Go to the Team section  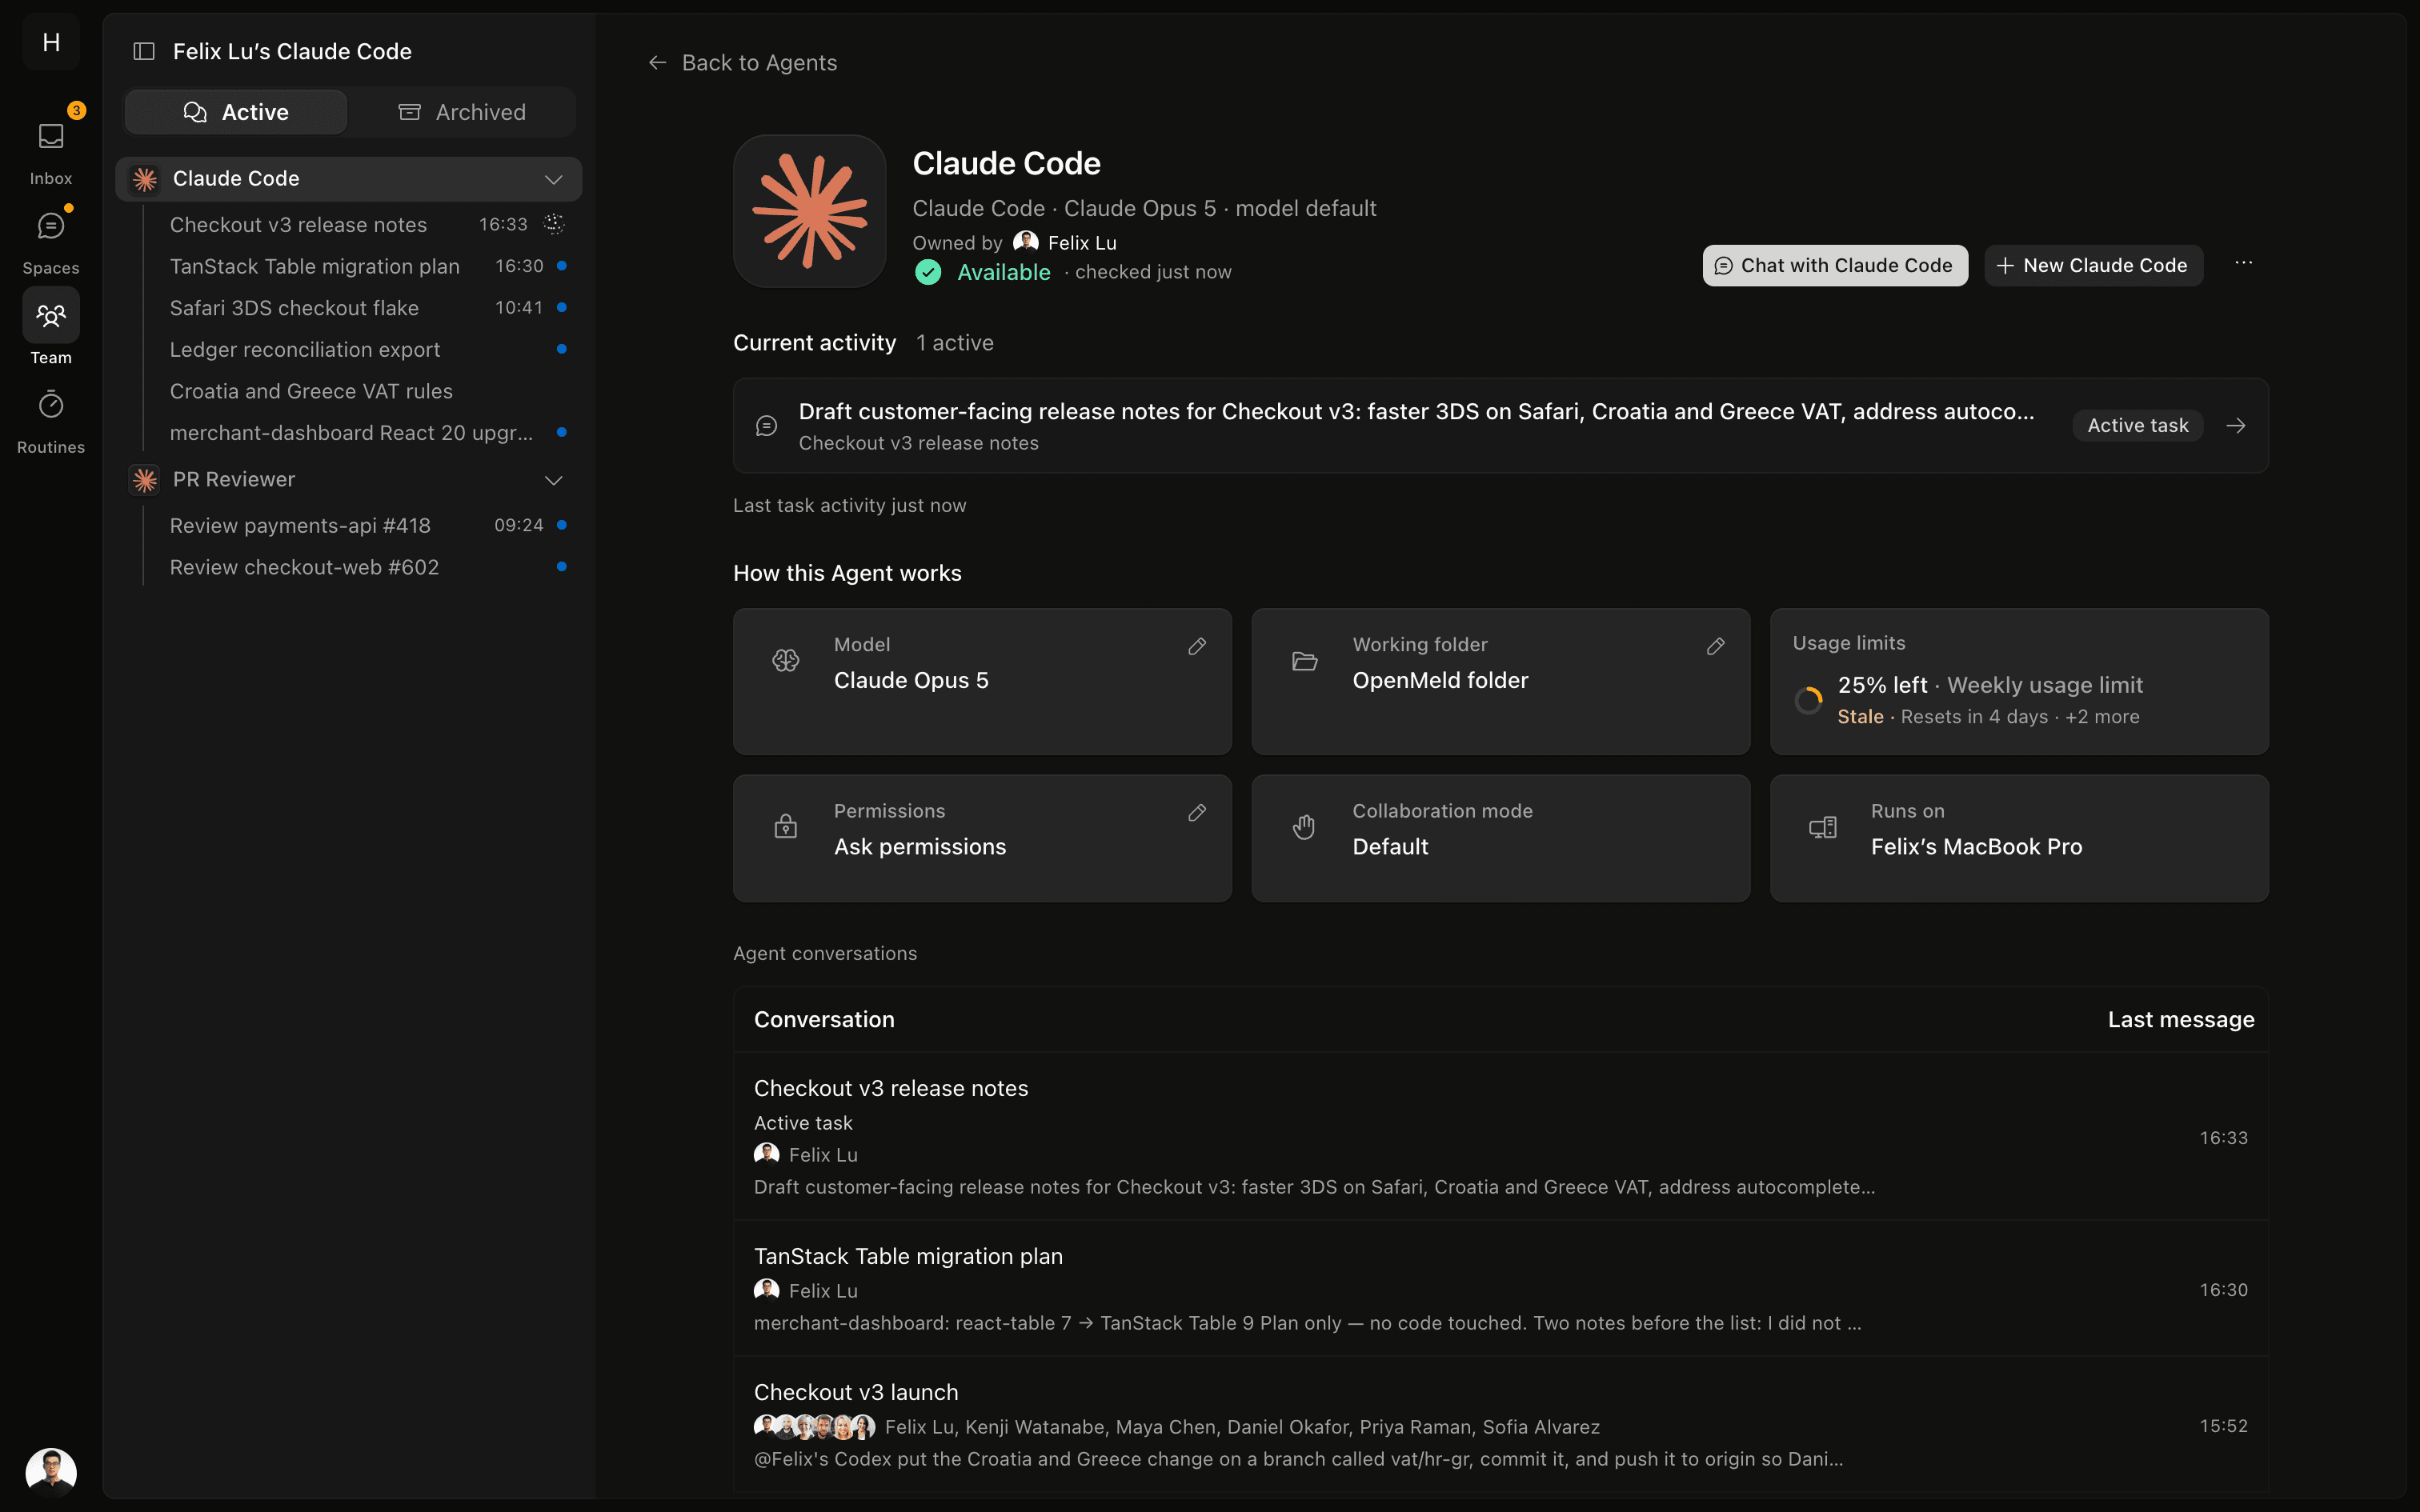pos(51,328)
